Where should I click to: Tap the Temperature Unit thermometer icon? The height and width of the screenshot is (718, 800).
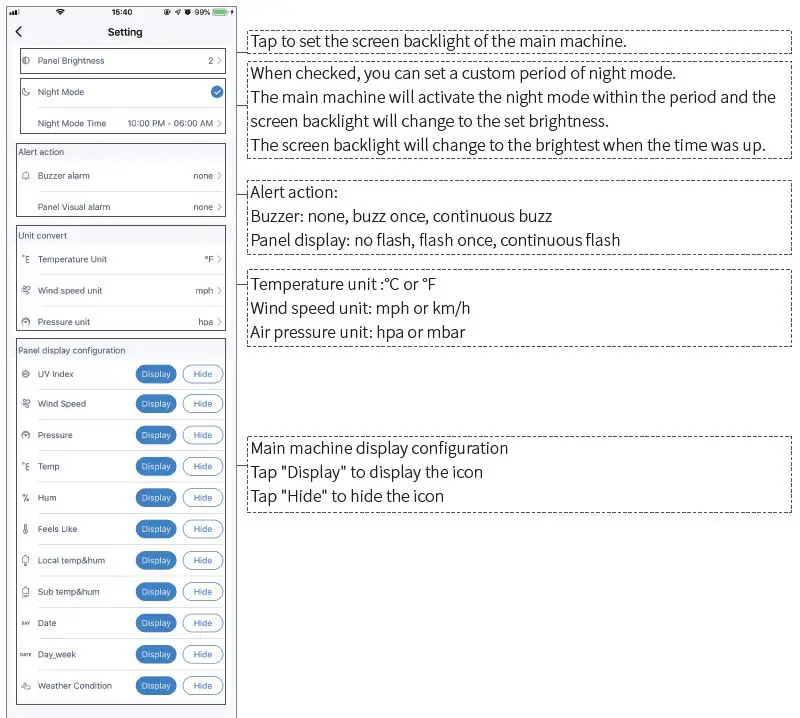click(26, 259)
